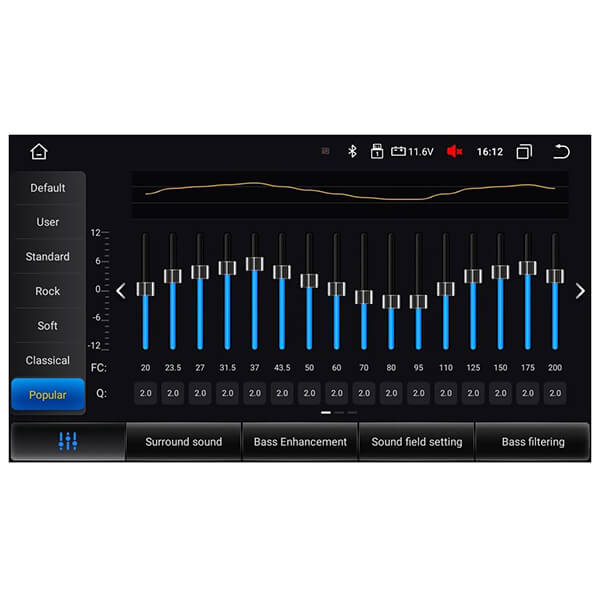Open the Surround sound tab
Viewport: 600px width, 600px height.
click(x=184, y=442)
